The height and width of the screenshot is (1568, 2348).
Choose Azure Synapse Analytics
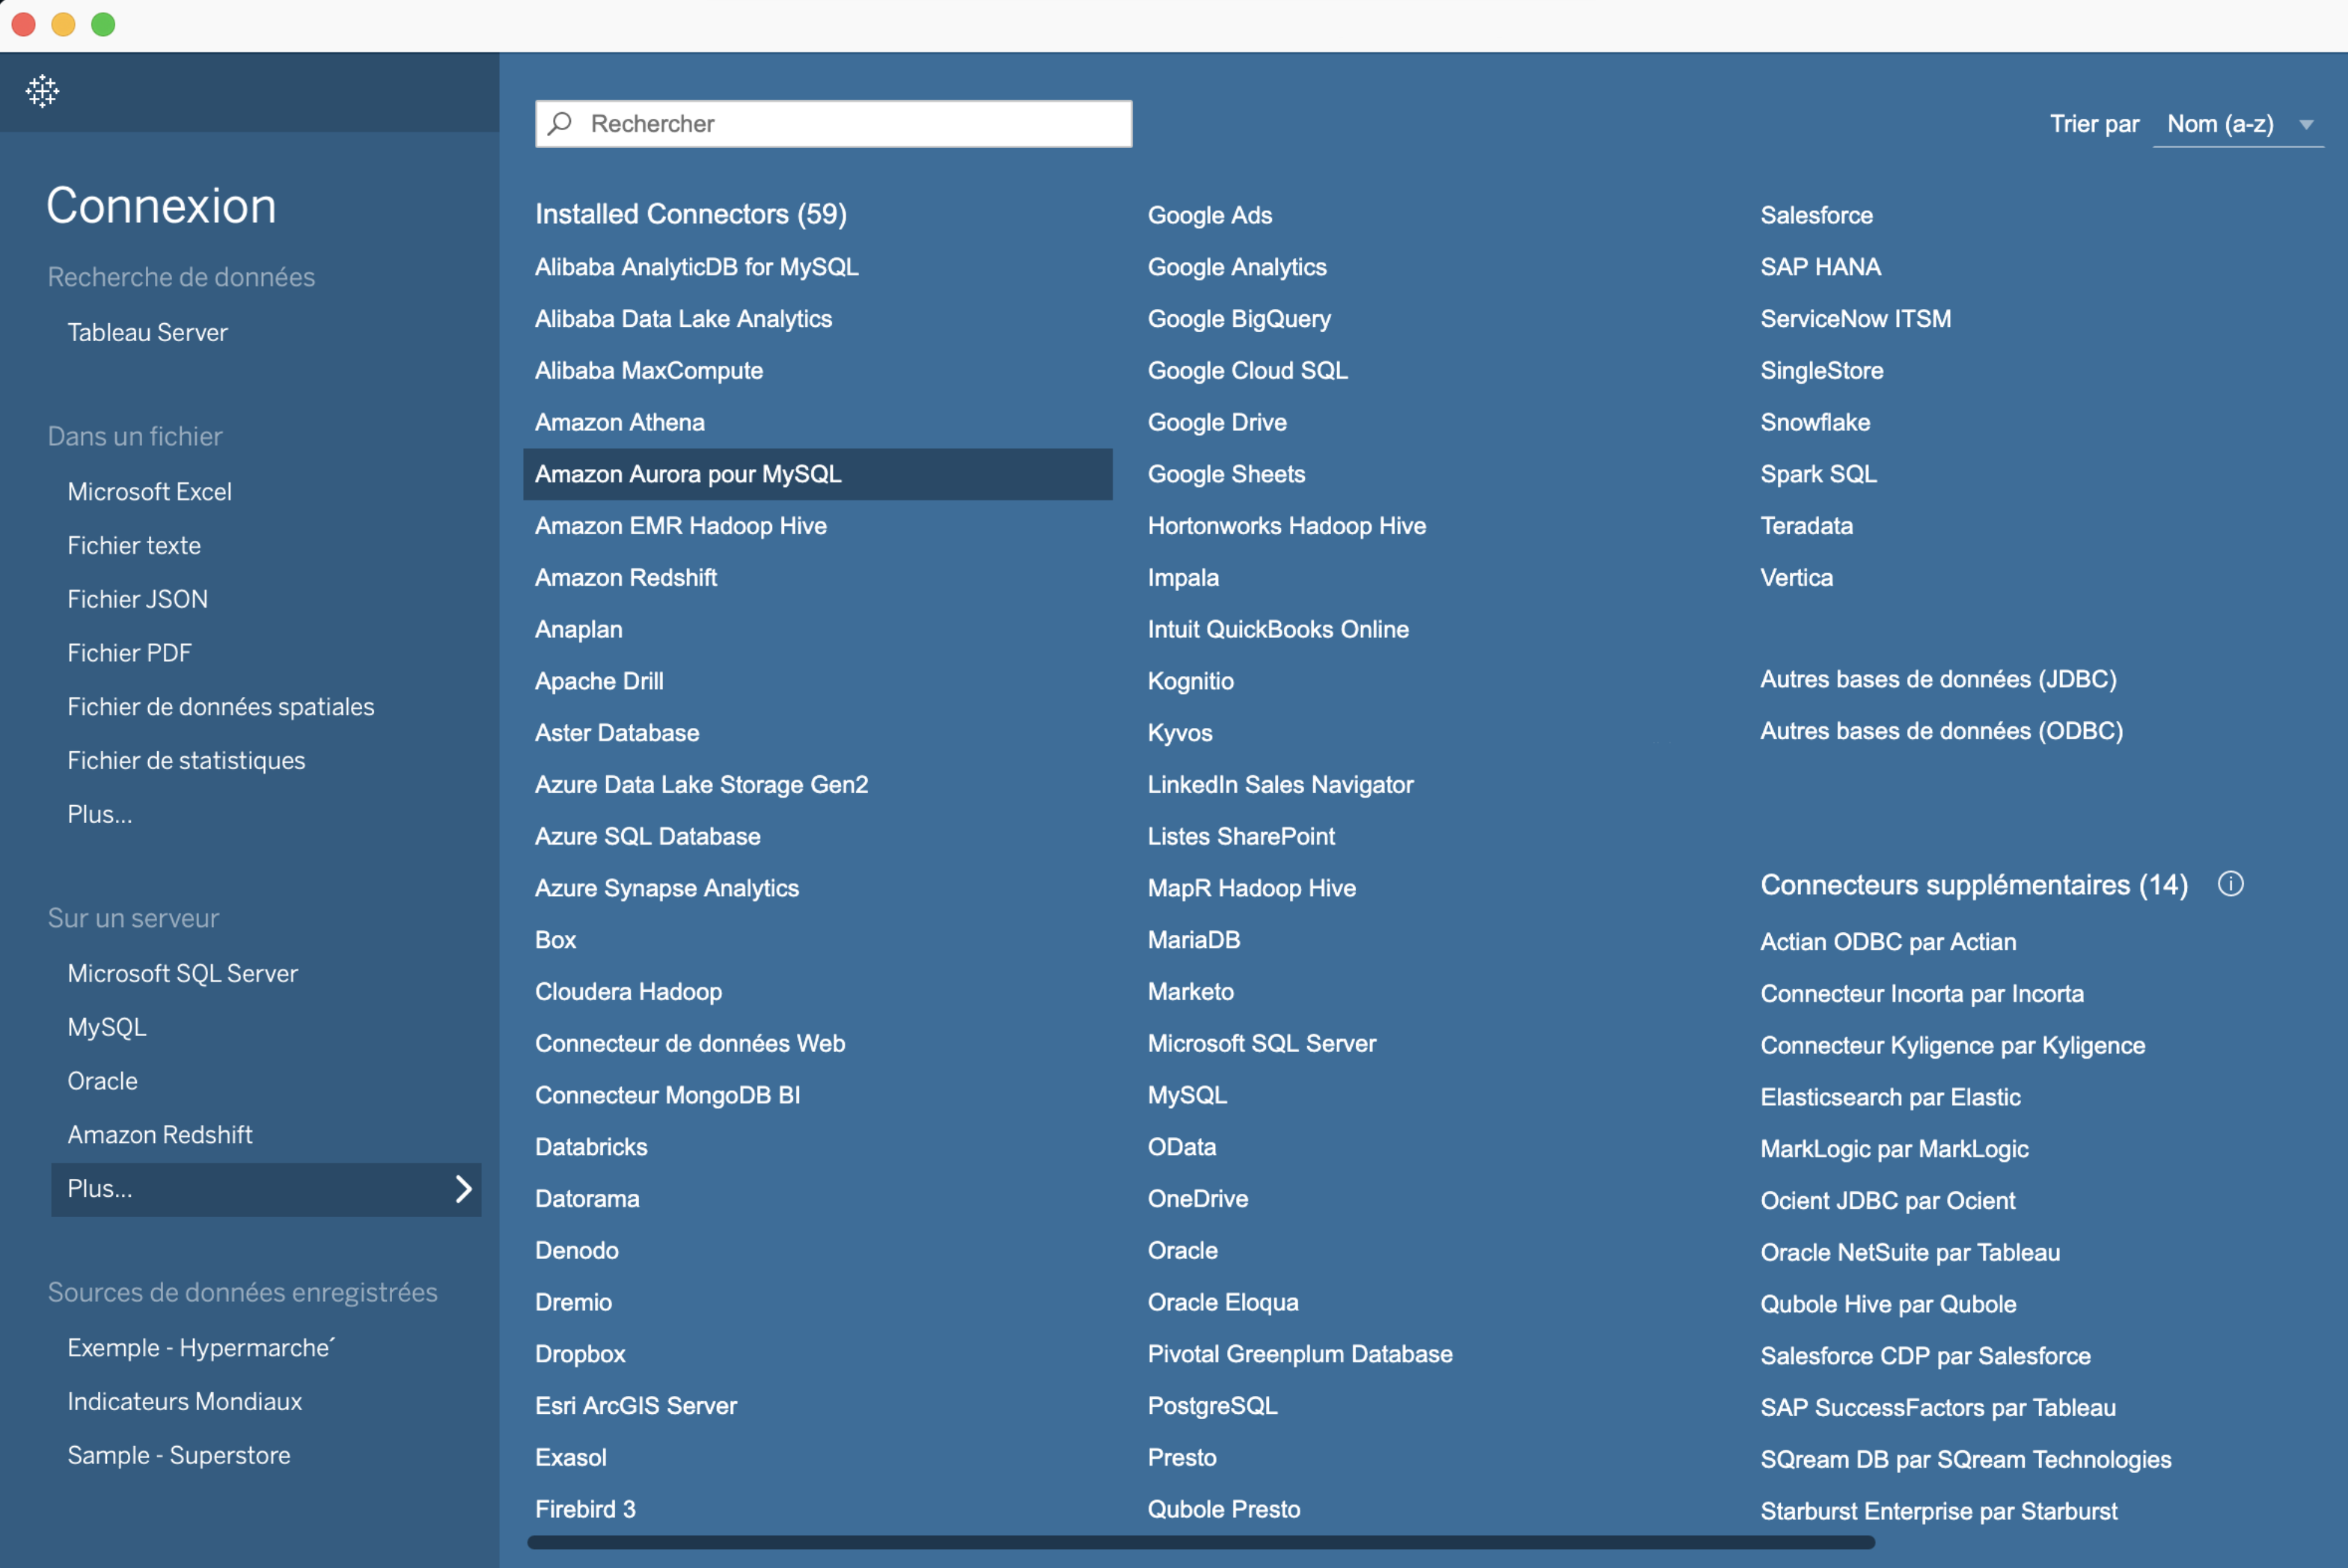[x=666, y=888]
